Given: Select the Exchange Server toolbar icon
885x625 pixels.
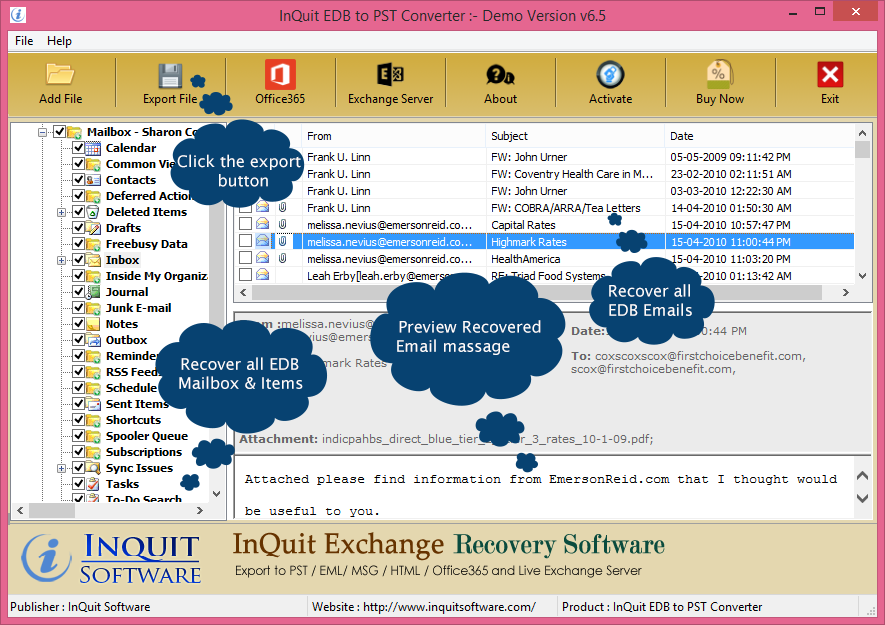Looking at the screenshot, I should (x=390, y=75).
